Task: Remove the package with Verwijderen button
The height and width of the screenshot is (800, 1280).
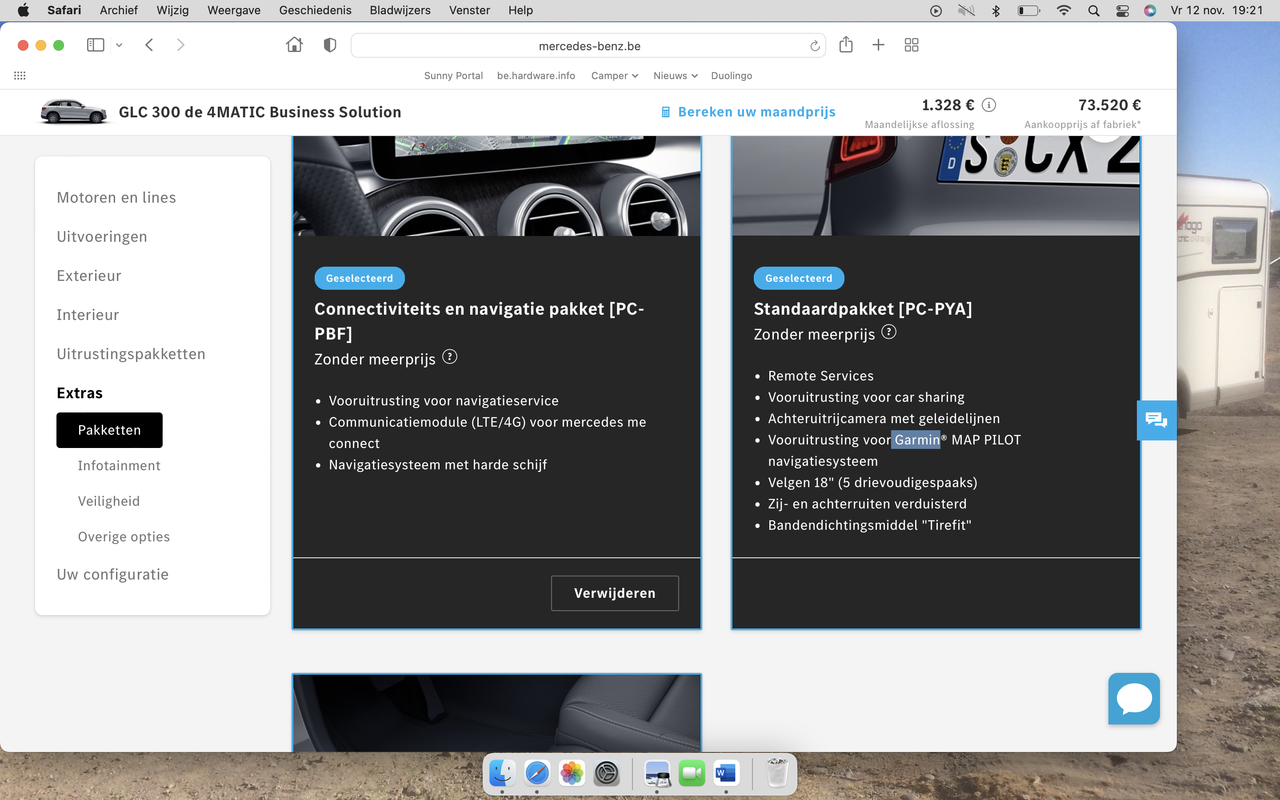Action: [x=615, y=593]
